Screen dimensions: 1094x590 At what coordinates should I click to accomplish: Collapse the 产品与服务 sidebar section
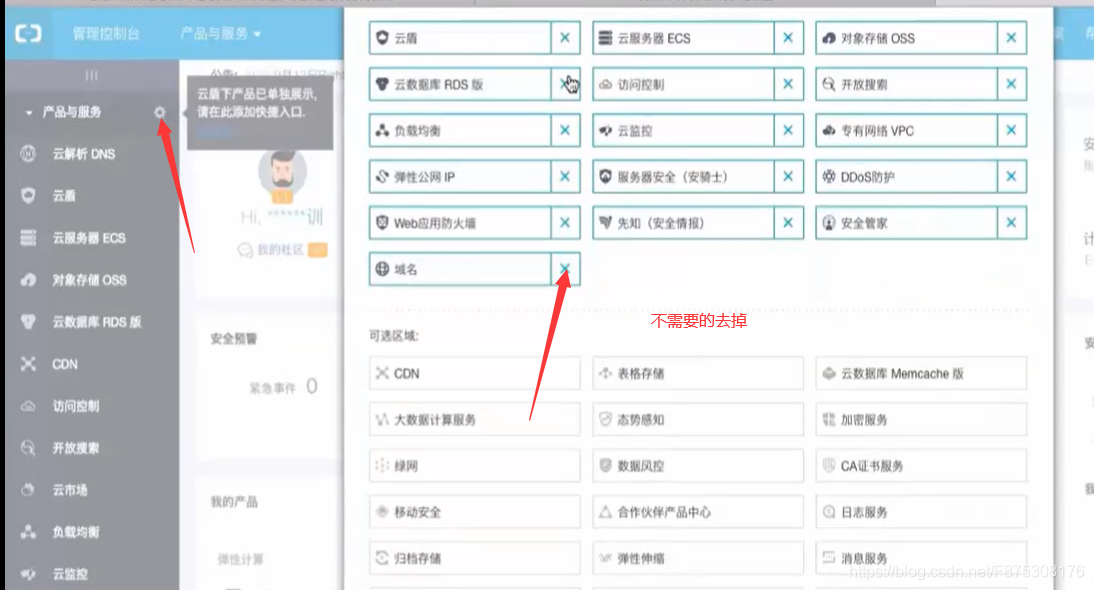click(29, 112)
